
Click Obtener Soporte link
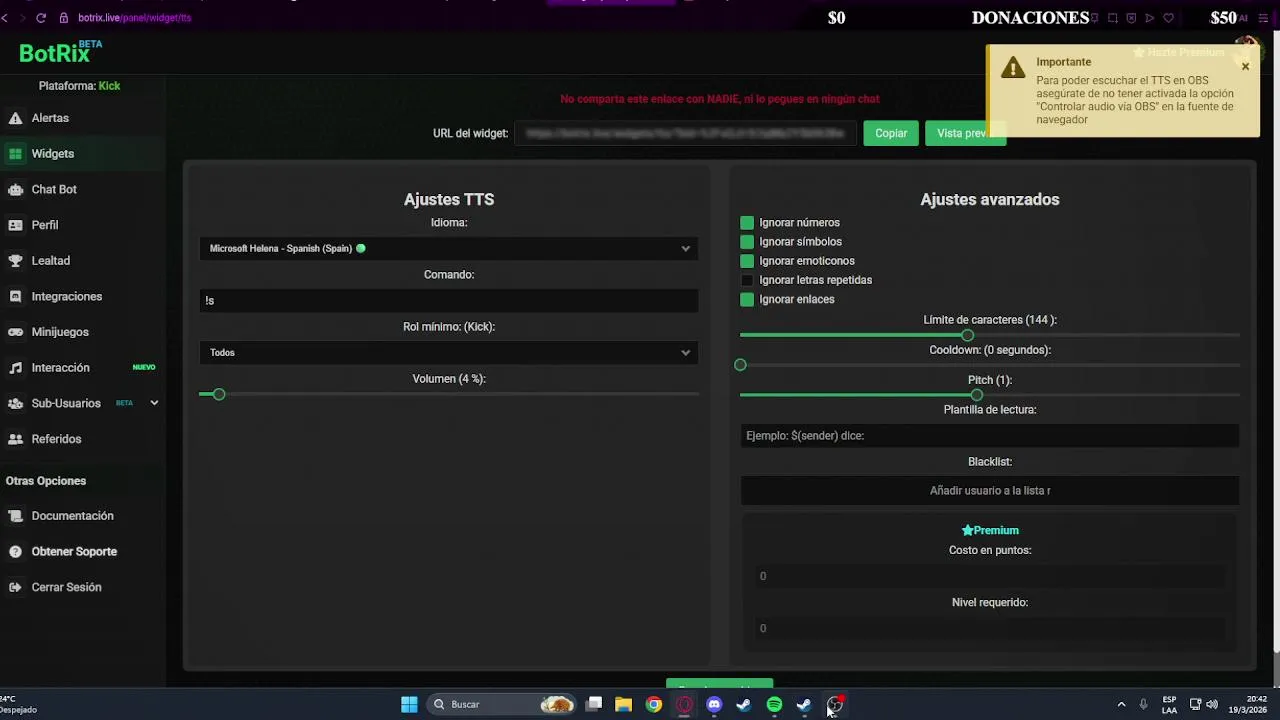coord(74,552)
